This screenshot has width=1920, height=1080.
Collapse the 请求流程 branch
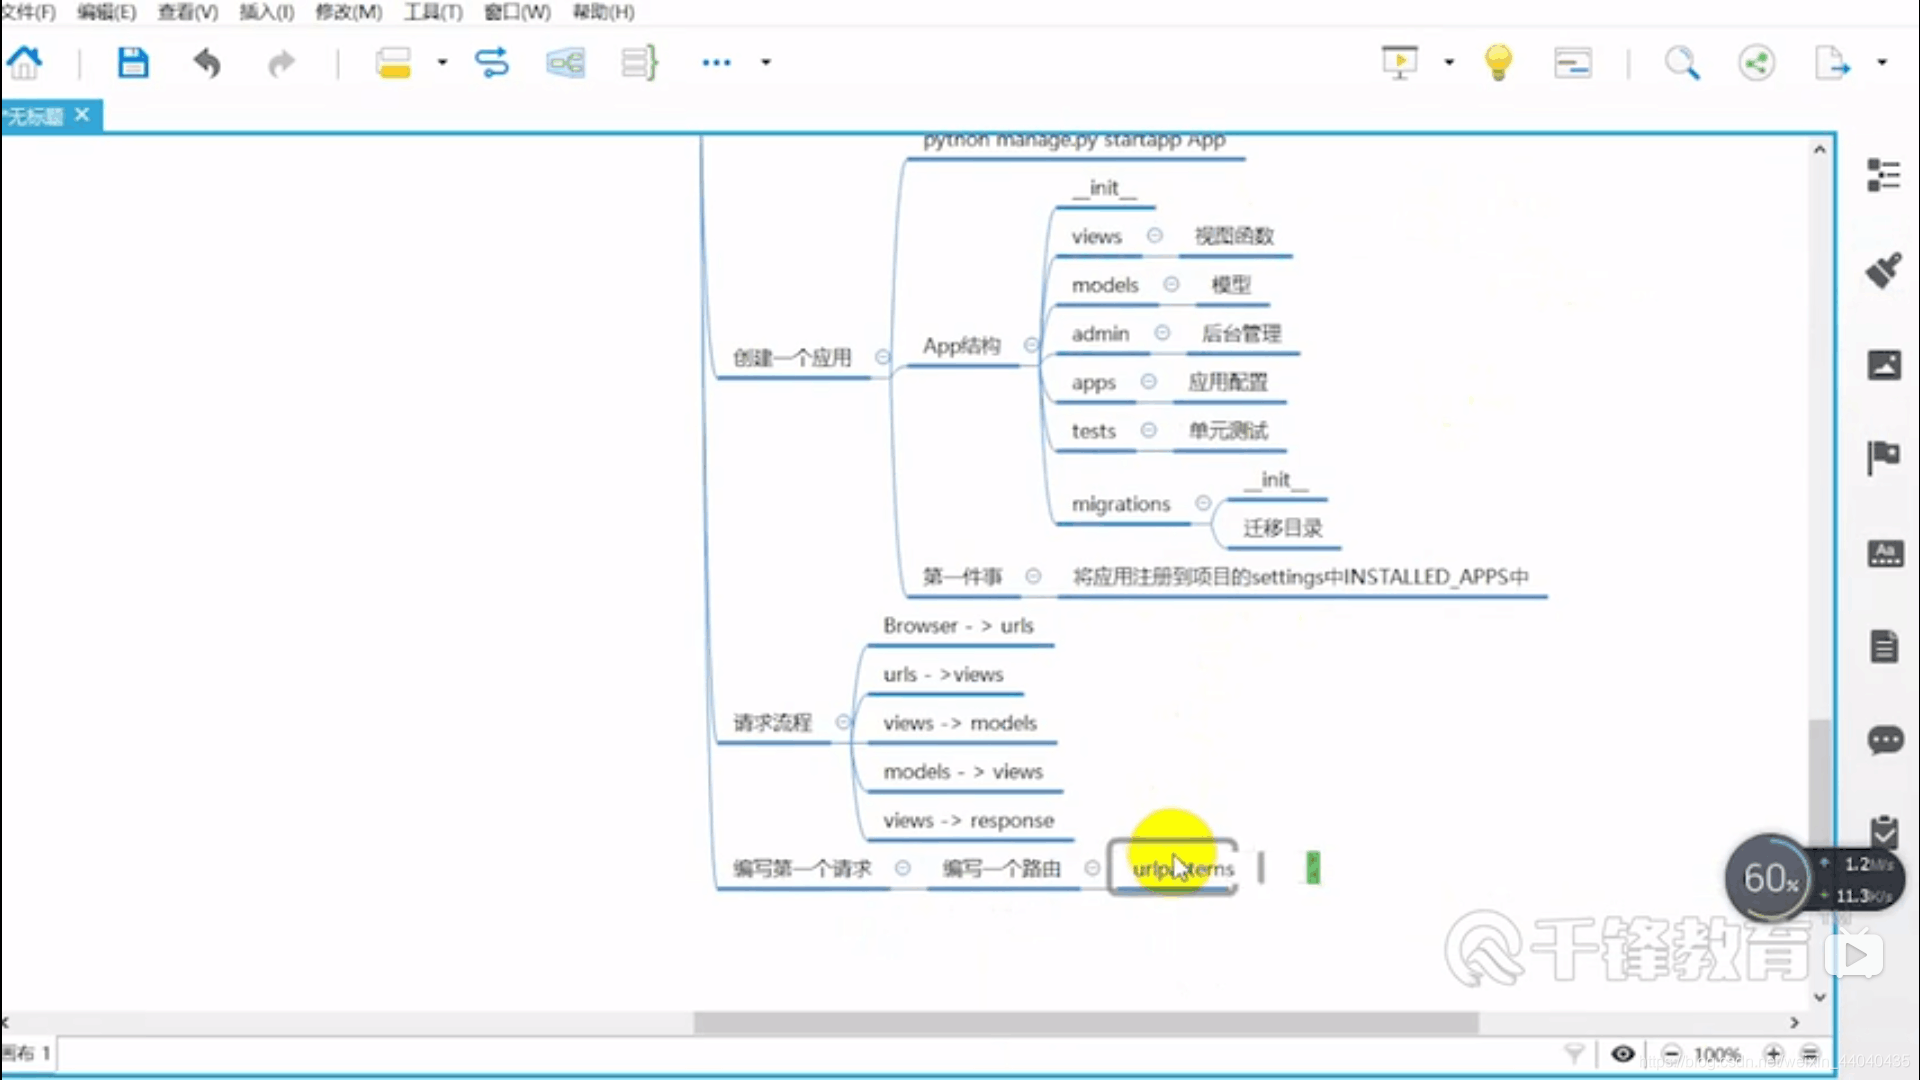(x=843, y=722)
